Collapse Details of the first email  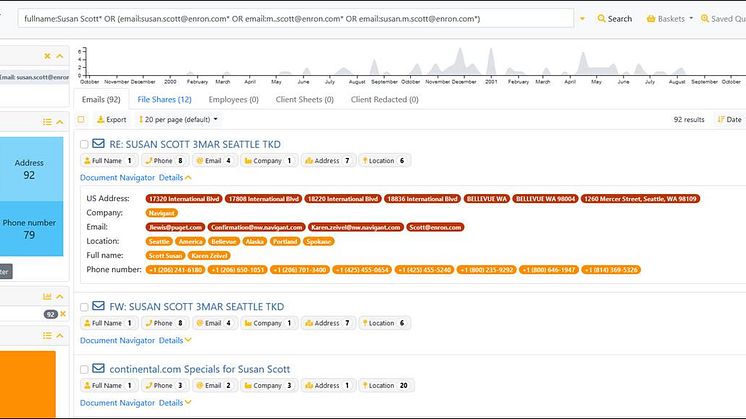(x=175, y=177)
